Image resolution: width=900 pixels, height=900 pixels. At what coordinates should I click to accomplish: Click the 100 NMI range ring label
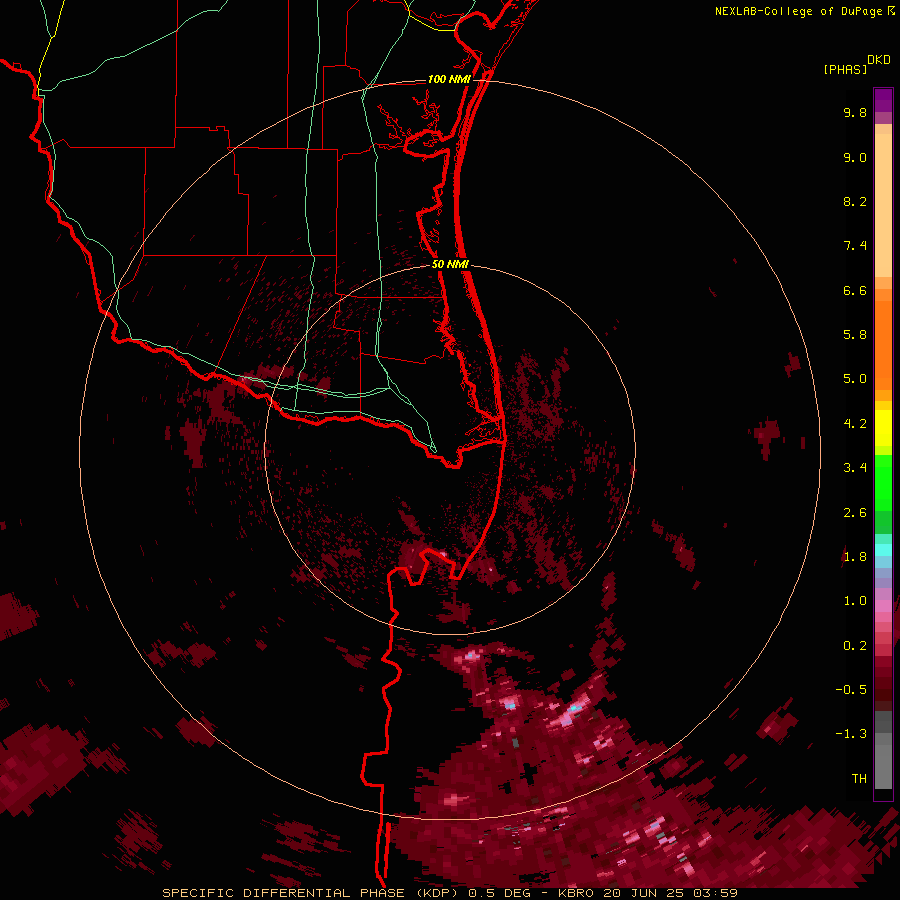click(x=449, y=79)
